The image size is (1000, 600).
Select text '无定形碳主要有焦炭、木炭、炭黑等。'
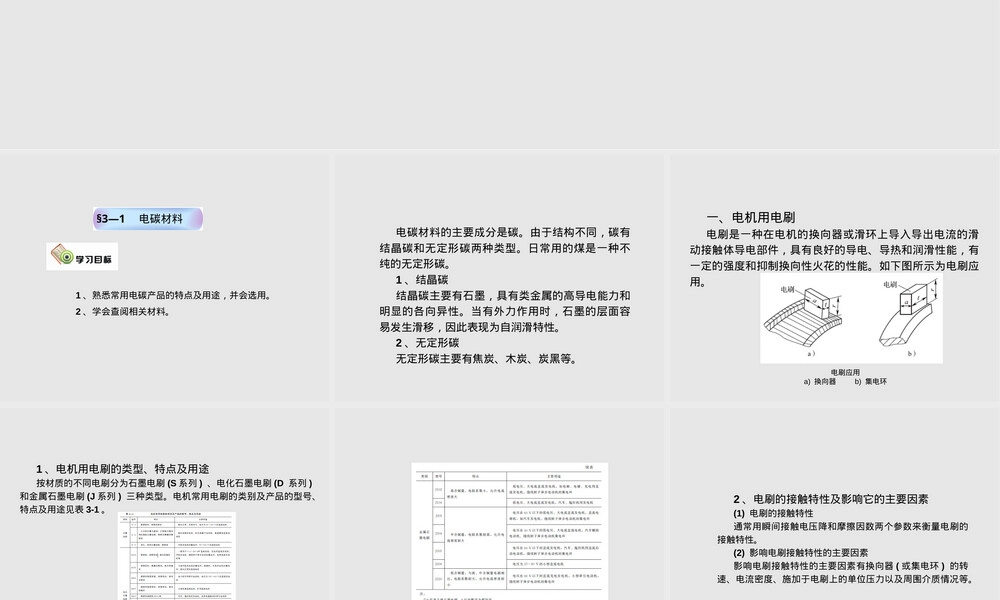[x=489, y=359]
